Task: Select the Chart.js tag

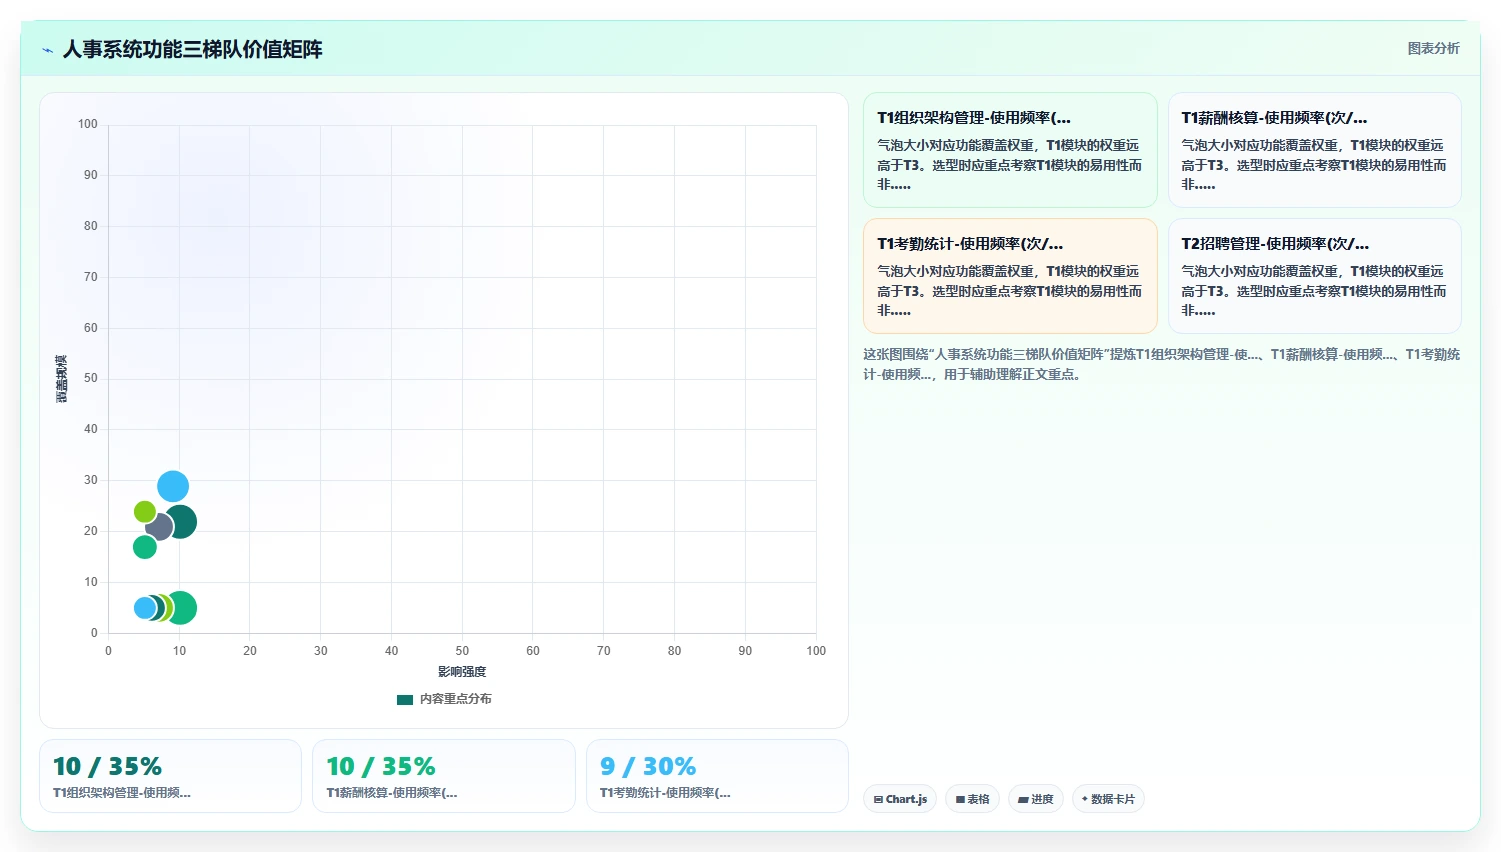Action: (900, 799)
